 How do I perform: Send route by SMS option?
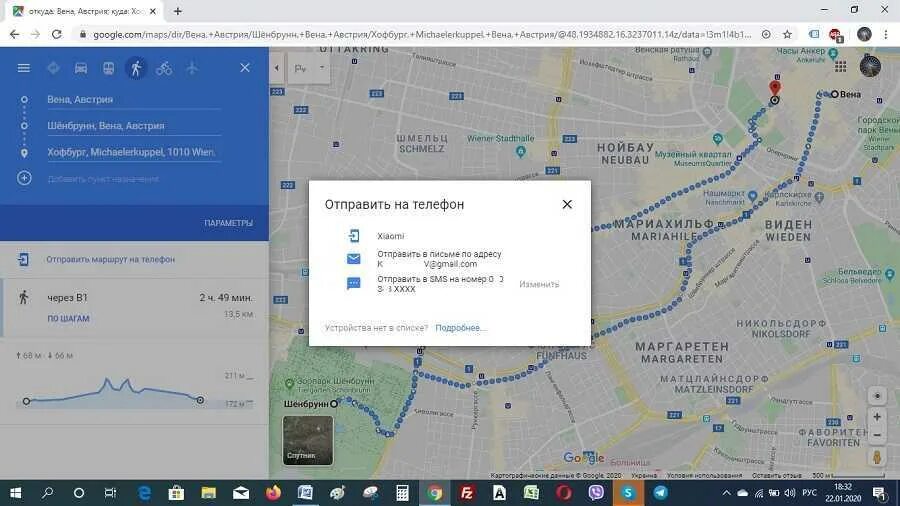tap(425, 284)
